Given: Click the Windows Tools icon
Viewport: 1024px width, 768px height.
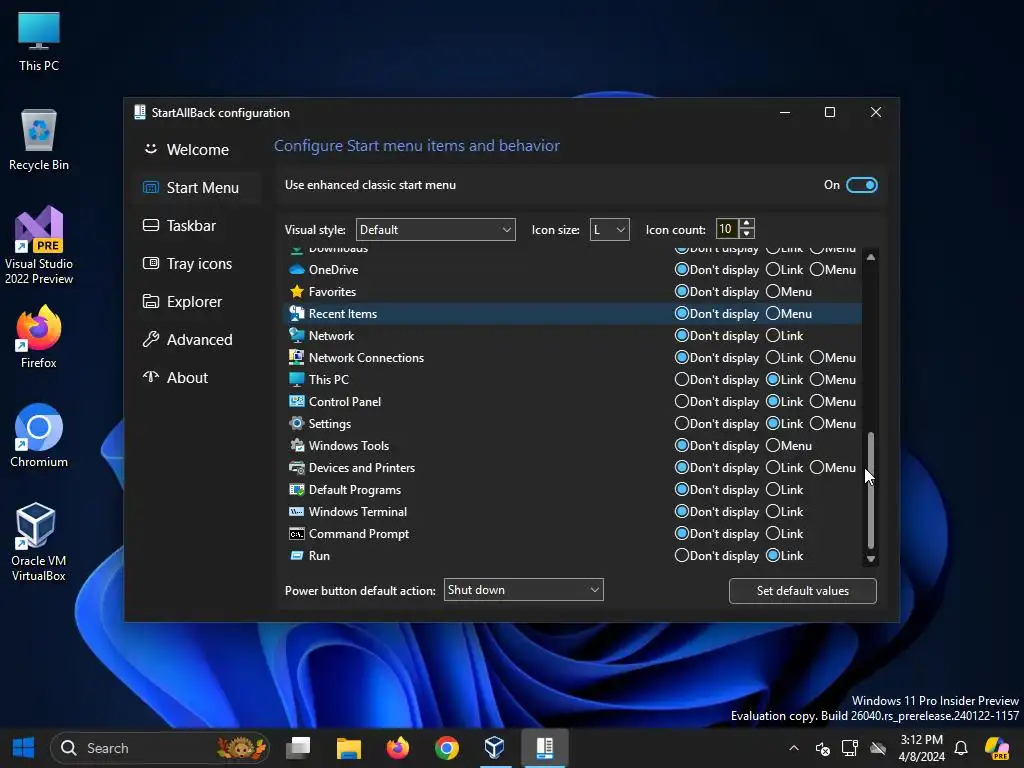Looking at the screenshot, I should [296, 445].
